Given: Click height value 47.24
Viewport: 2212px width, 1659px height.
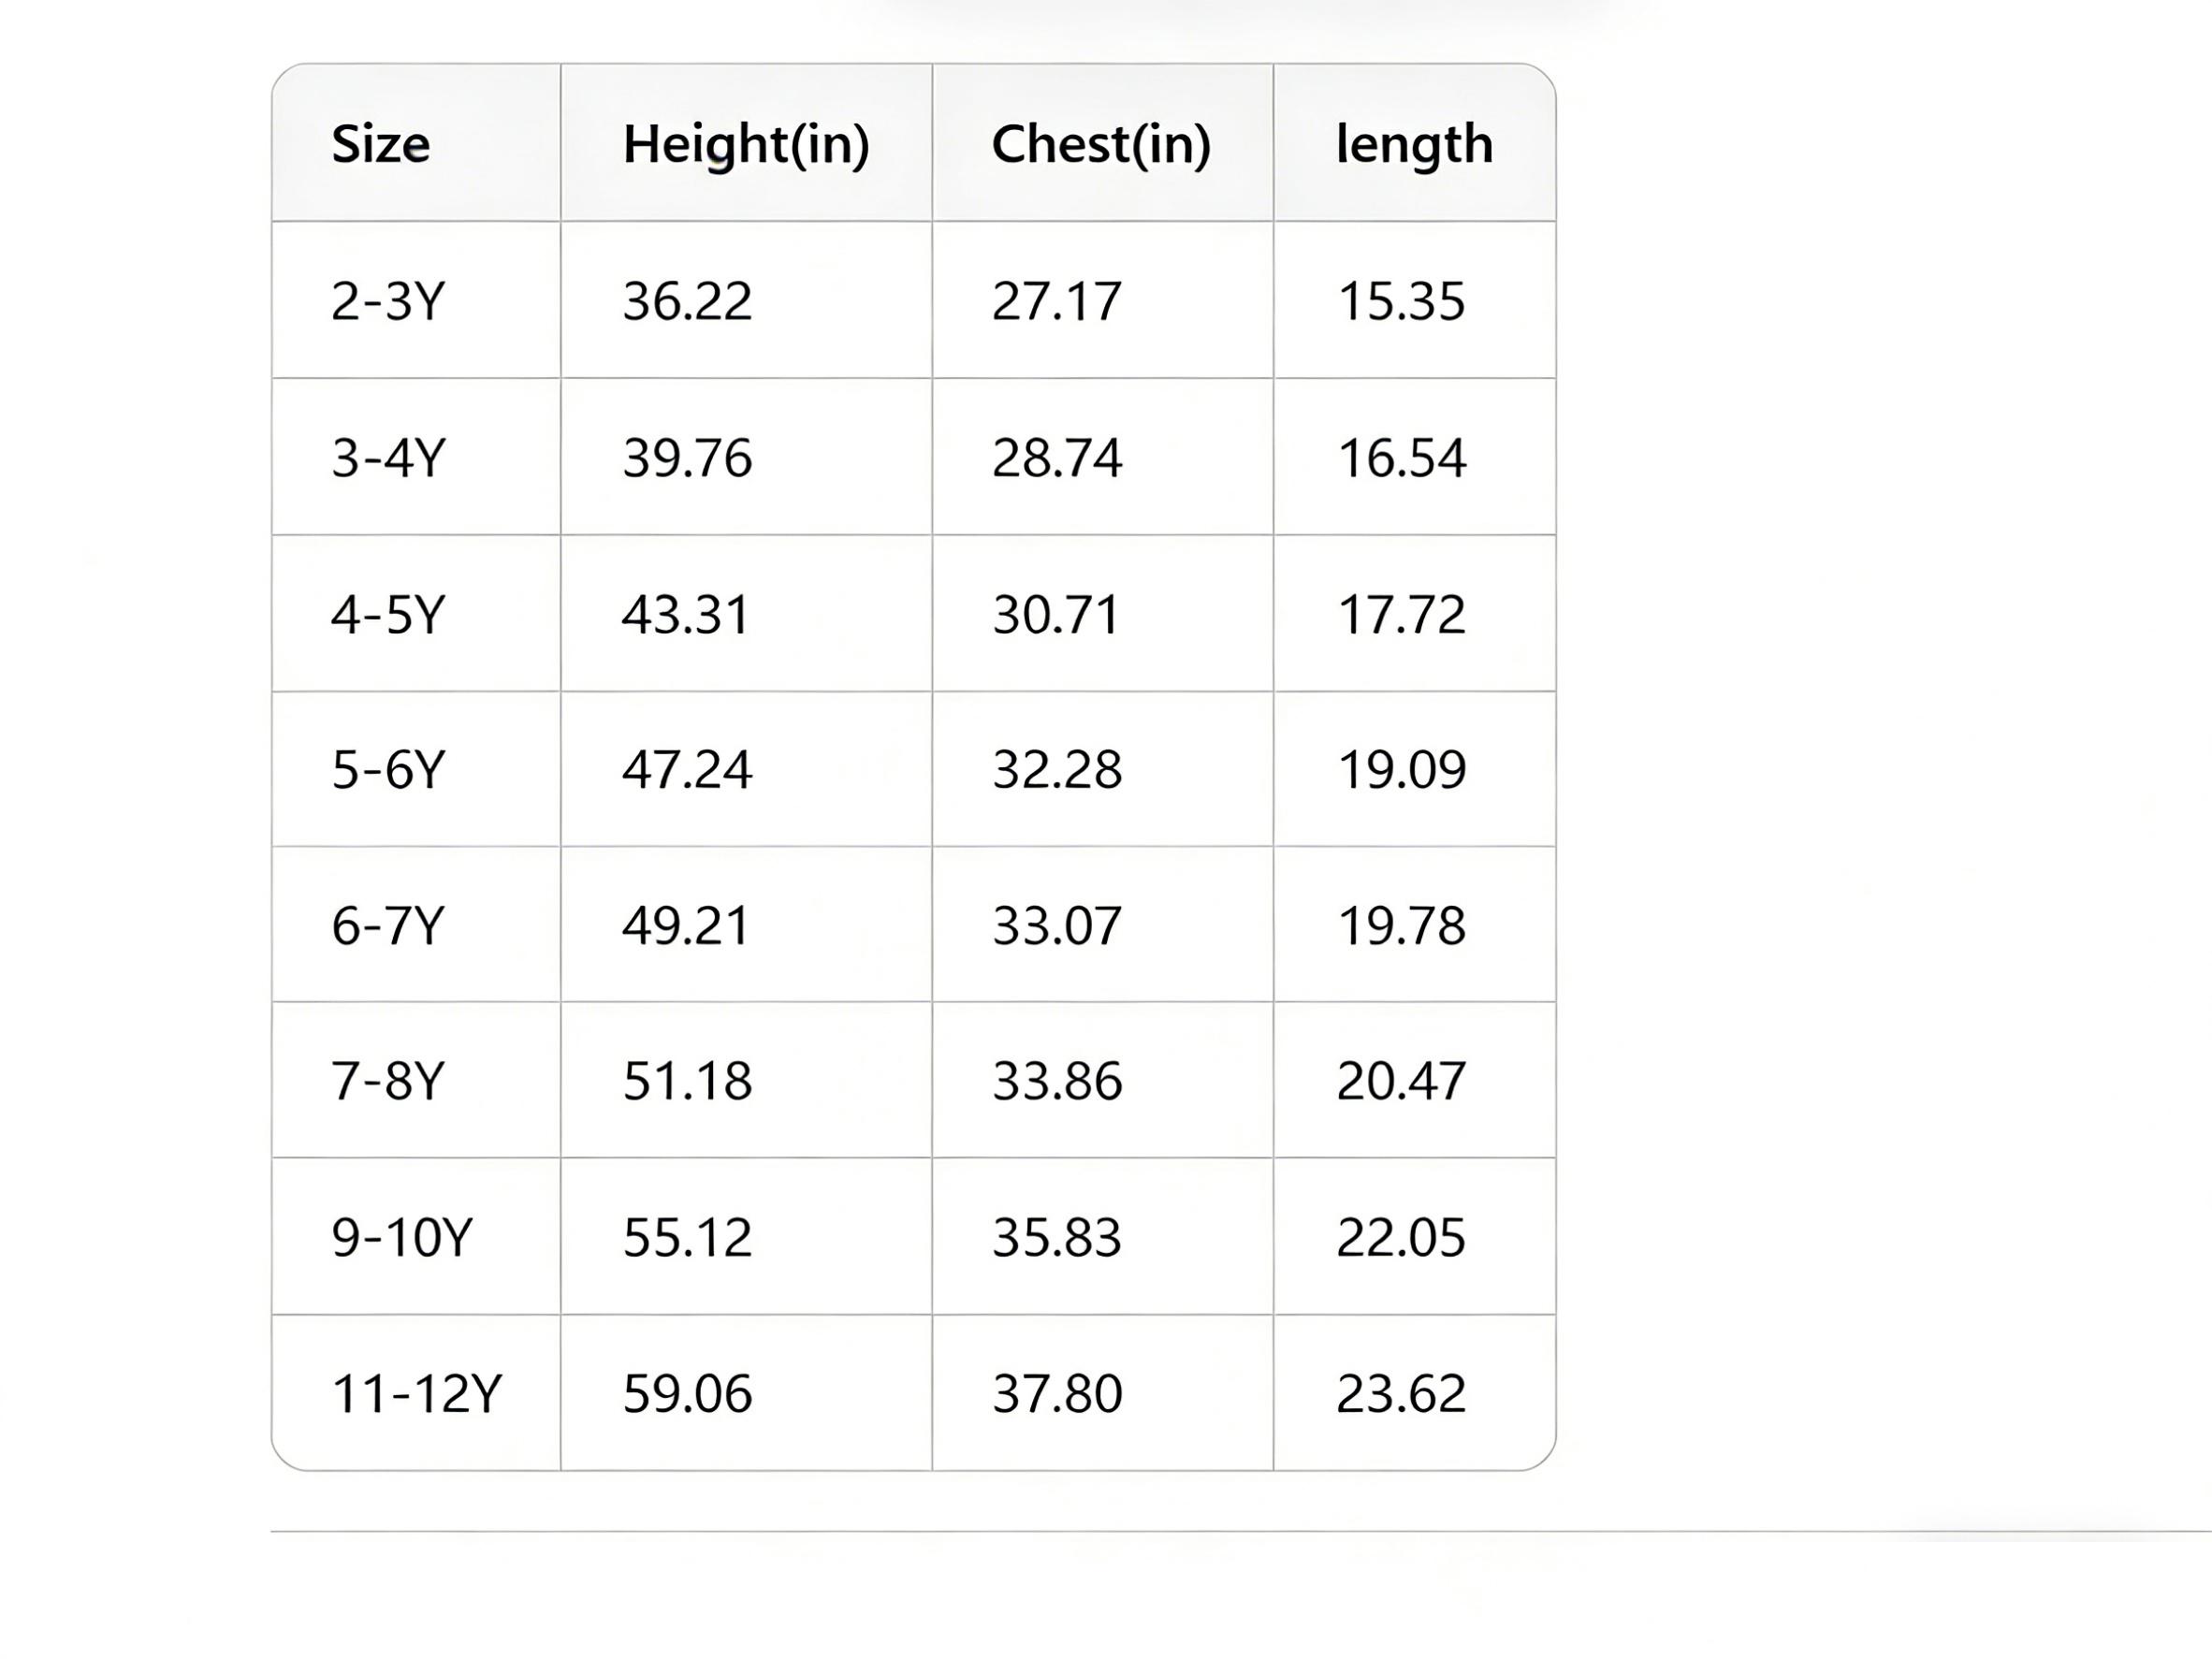Looking at the screenshot, I should [x=687, y=770].
